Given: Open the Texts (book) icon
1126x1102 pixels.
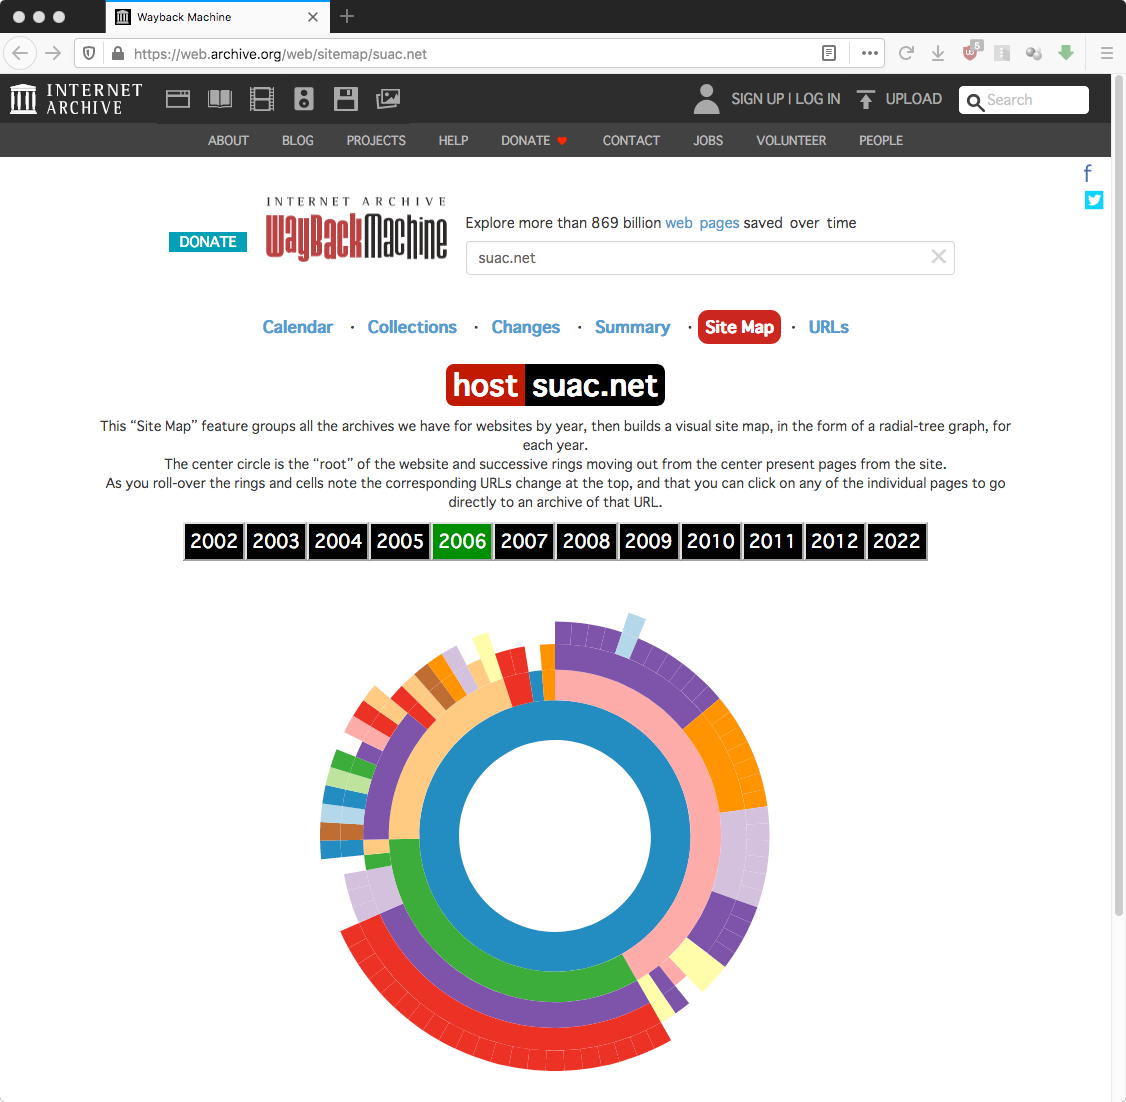Looking at the screenshot, I should (220, 98).
